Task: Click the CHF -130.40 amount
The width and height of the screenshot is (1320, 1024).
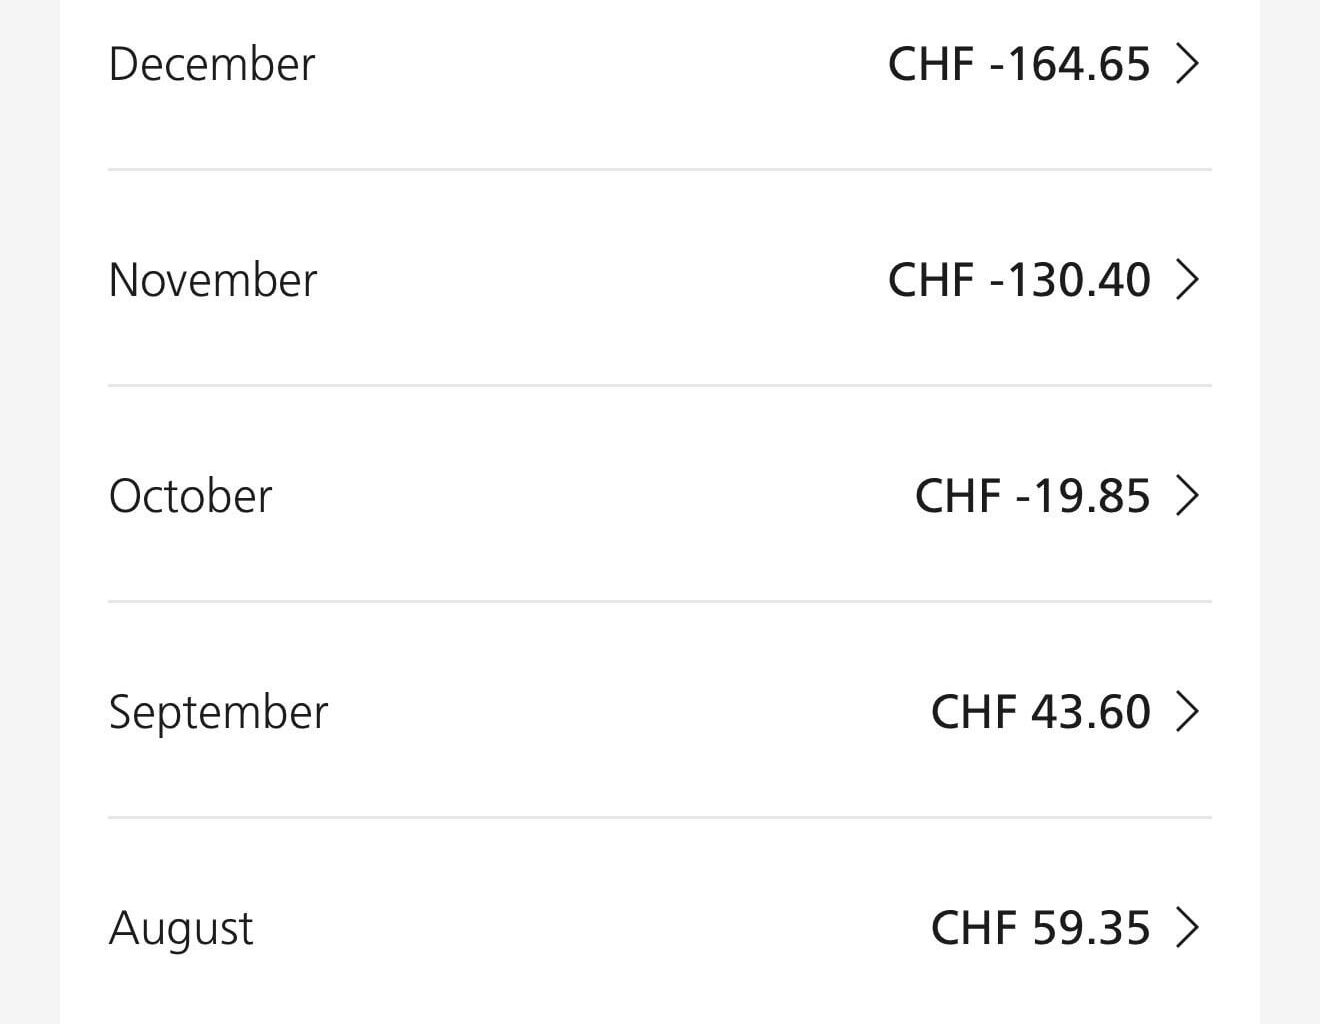Action: pos(1018,280)
